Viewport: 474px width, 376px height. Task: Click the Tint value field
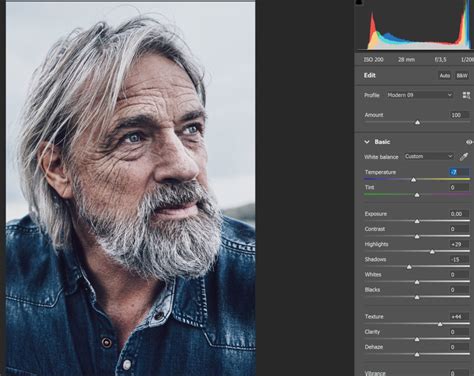coord(459,187)
